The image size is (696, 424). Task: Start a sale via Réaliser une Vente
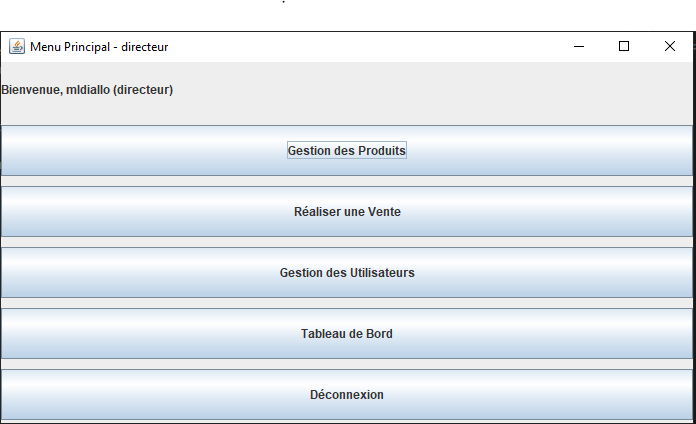click(x=347, y=211)
